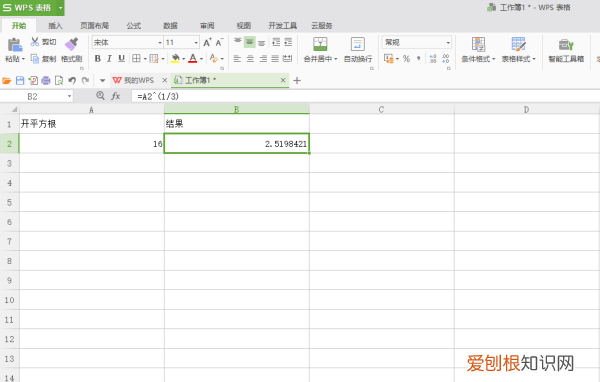This screenshot has height=382, width=600.
Task: Click the fx insert function icon
Action: (116, 96)
